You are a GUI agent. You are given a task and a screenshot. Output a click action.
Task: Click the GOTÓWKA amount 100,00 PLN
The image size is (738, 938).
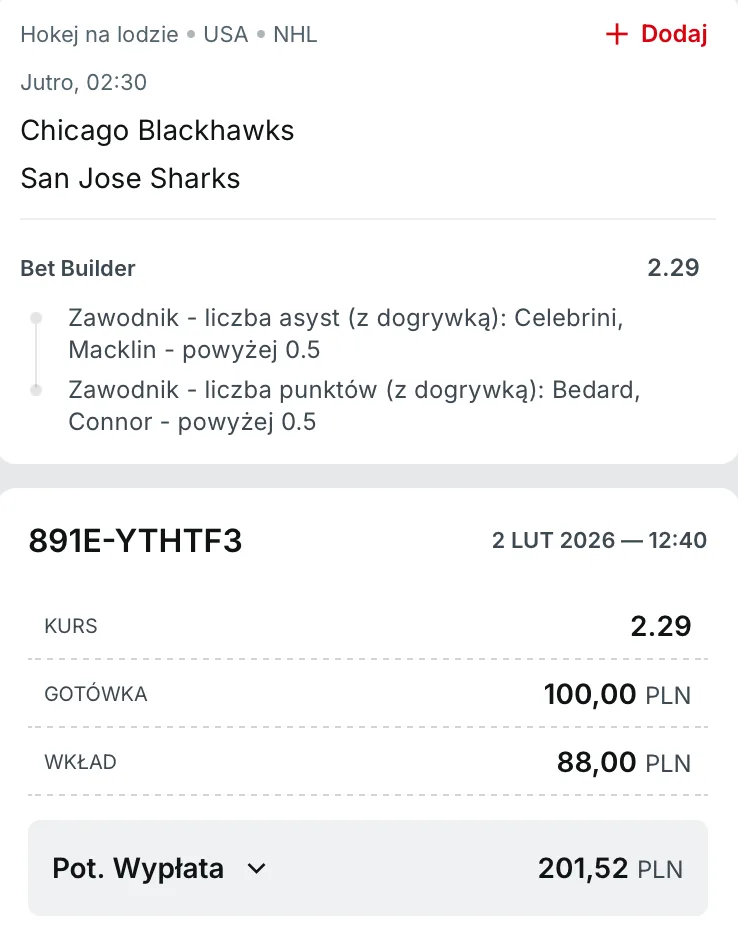617,693
